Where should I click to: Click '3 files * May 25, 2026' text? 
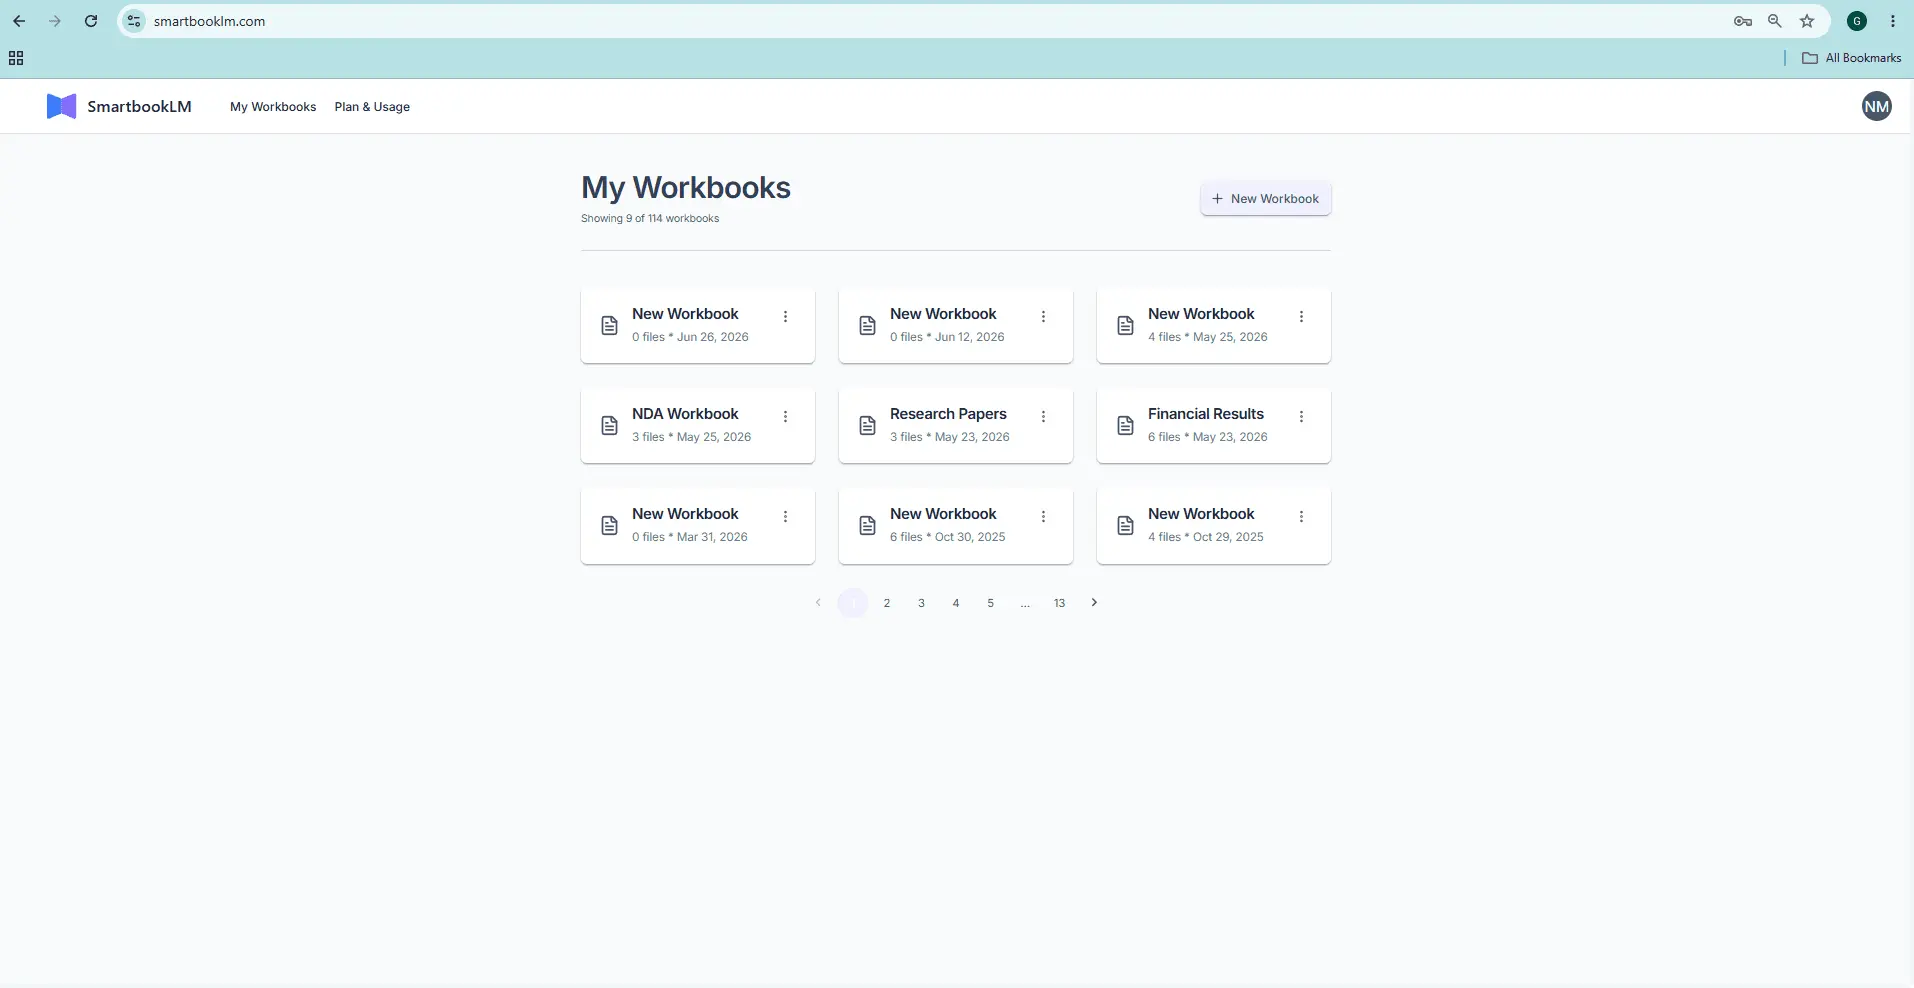[691, 437]
